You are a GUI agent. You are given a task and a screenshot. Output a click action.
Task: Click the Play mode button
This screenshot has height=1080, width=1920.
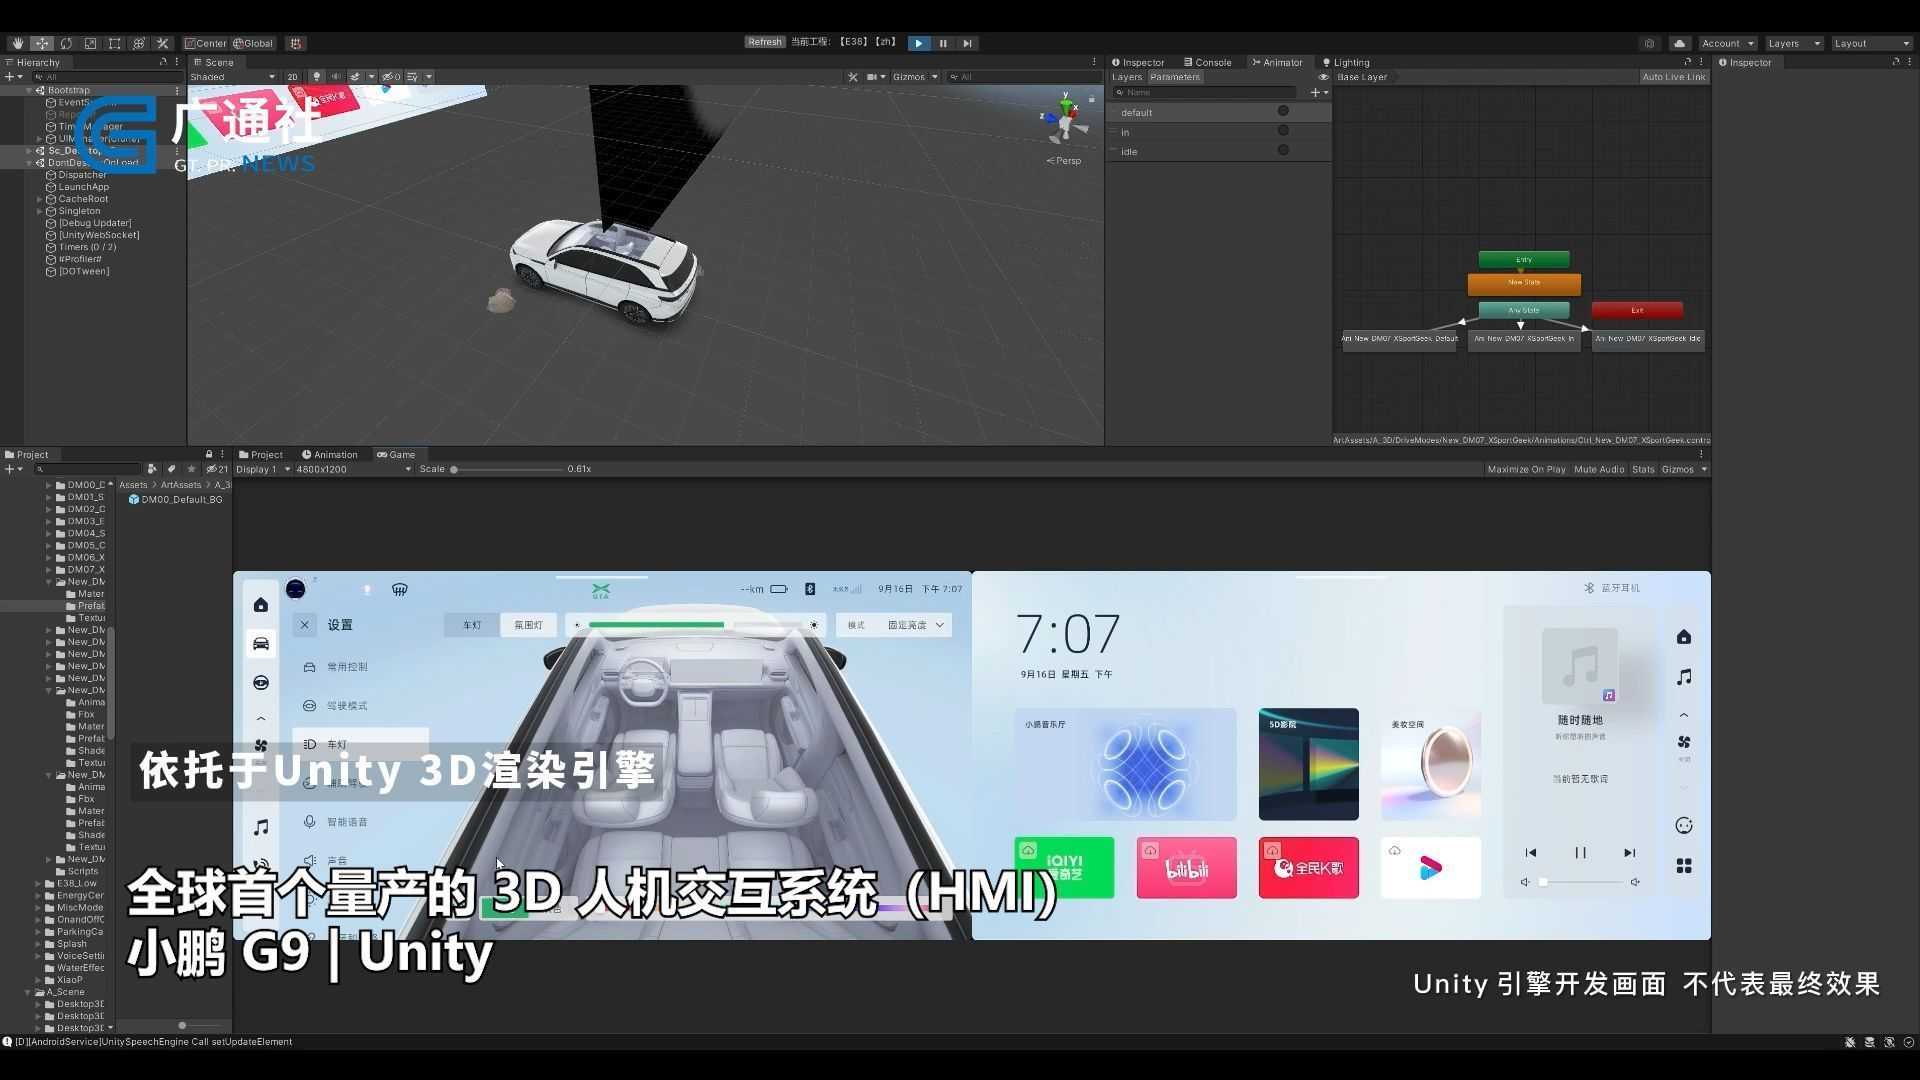(x=918, y=43)
